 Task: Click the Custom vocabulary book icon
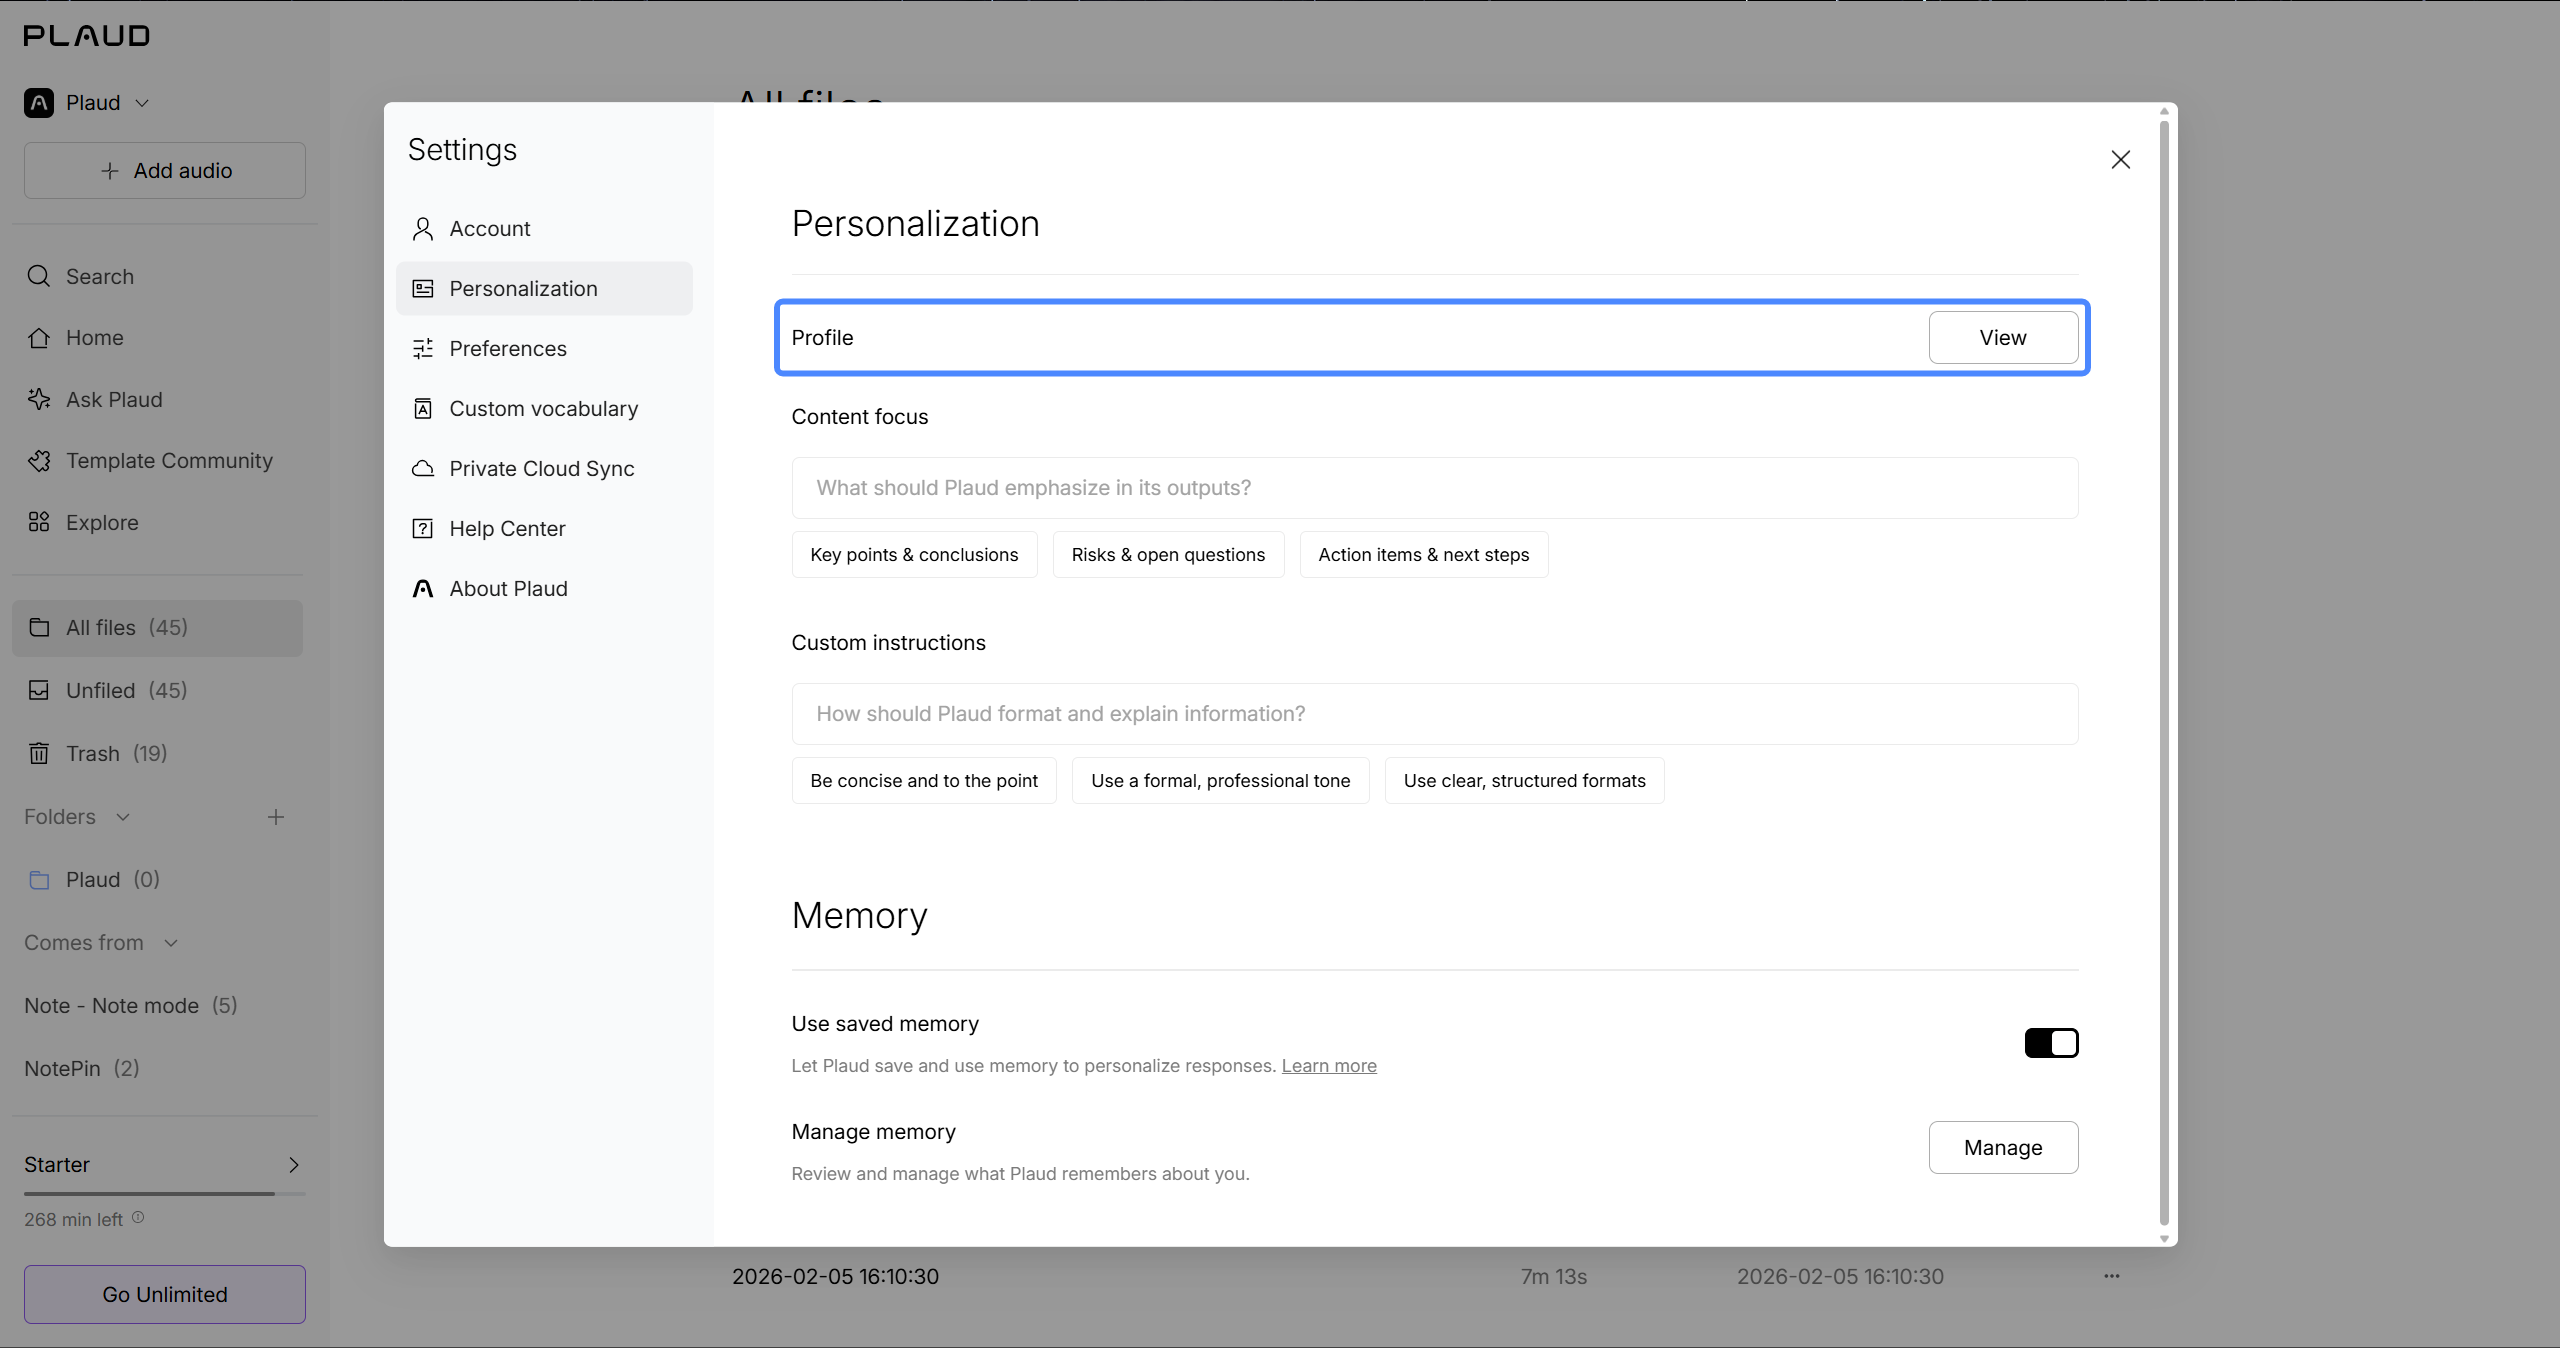[423, 409]
